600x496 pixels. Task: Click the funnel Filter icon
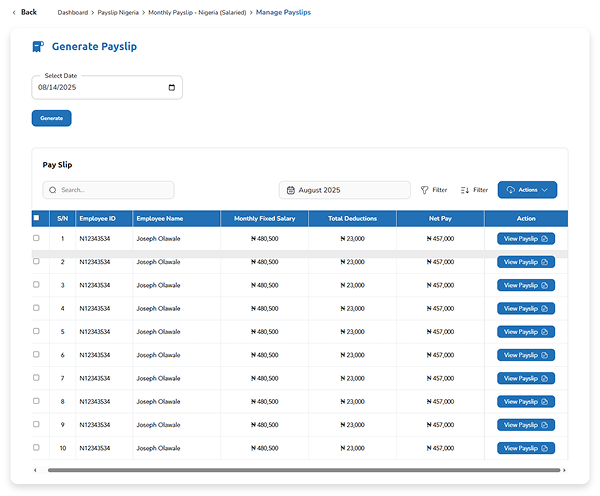[x=424, y=190]
